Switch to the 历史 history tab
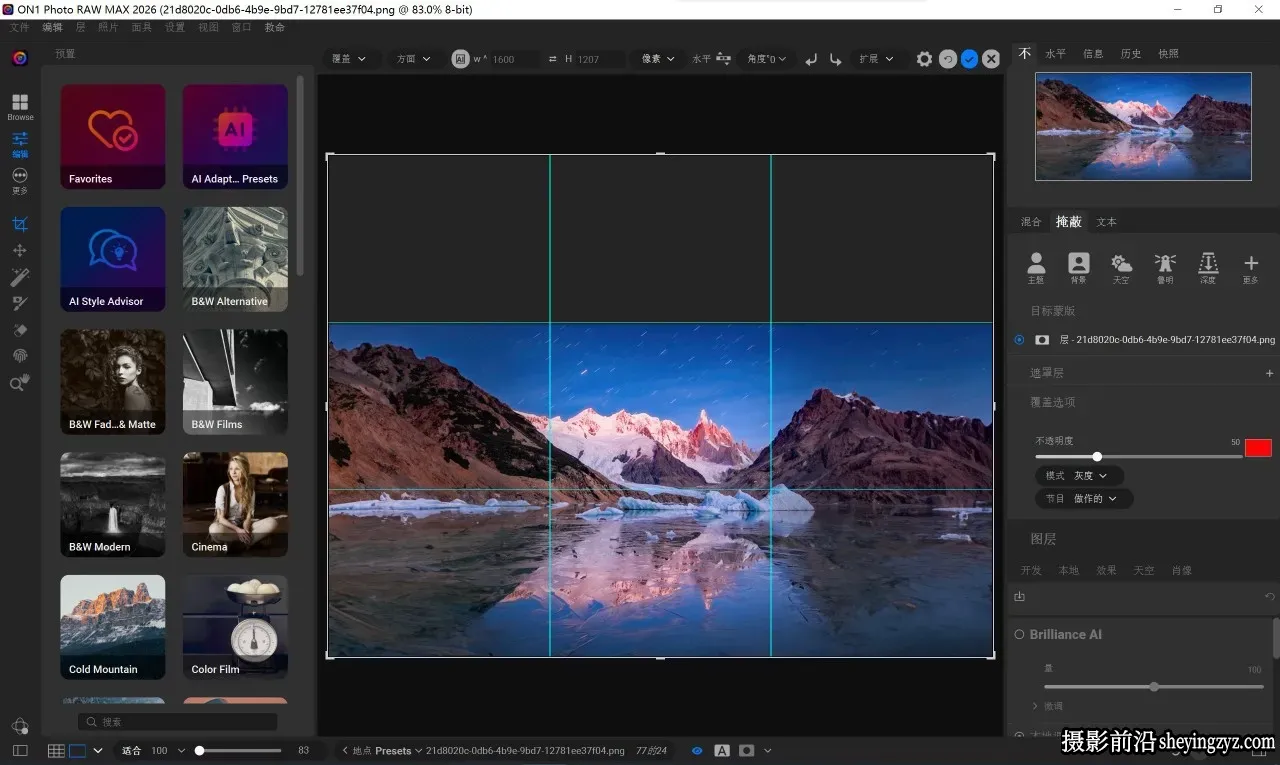This screenshot has height=765, width=1280. 1131,54
